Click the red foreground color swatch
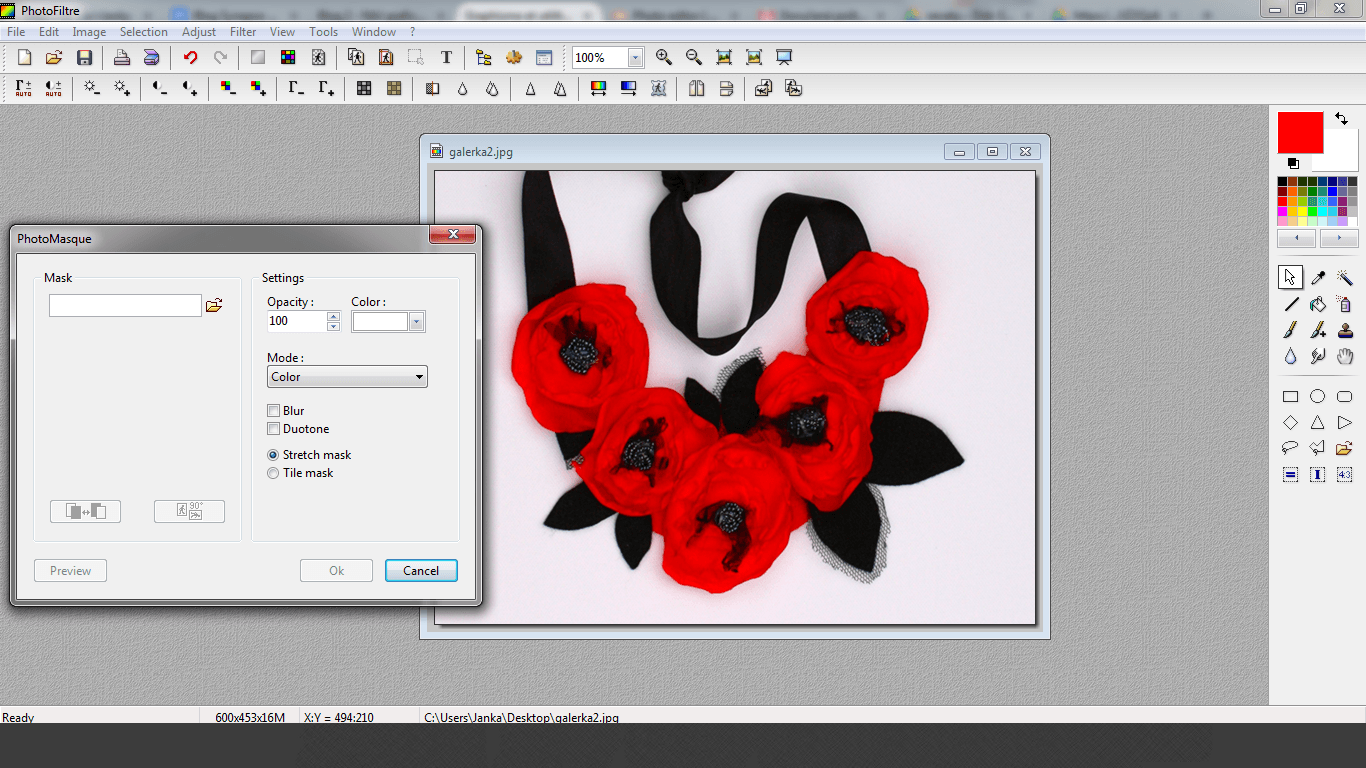This screenshot has height=768, width=1366. pyautogui.click(x=1299, y=132)
